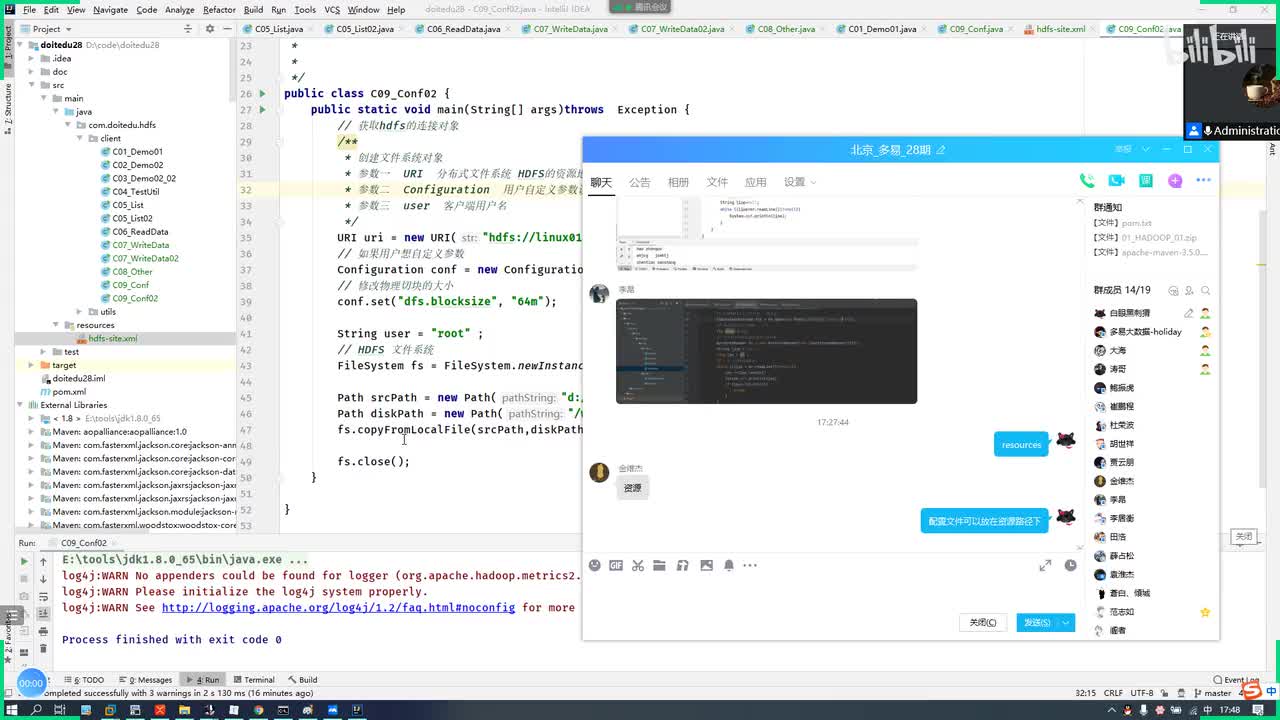
Task: Switch to the 文件 tab in chat window
Action: click(717, 182)
